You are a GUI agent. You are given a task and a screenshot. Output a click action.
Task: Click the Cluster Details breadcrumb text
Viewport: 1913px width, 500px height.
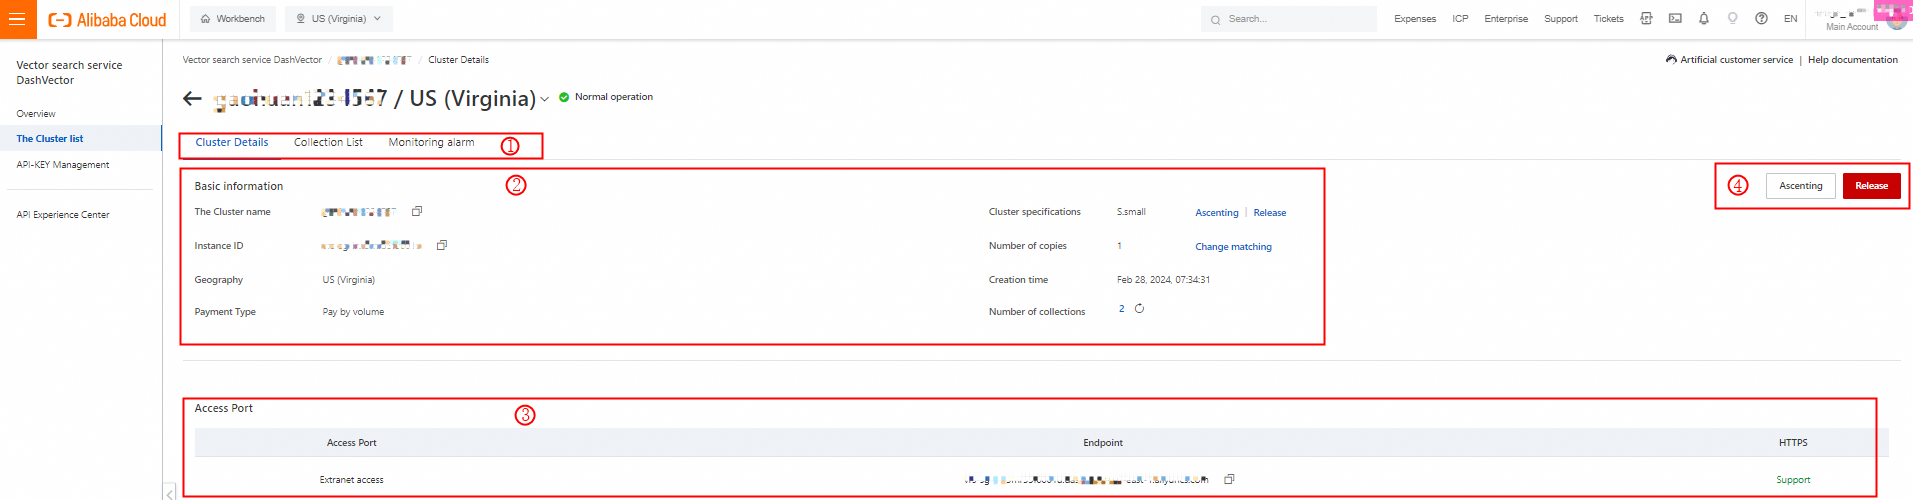(458, 60)
